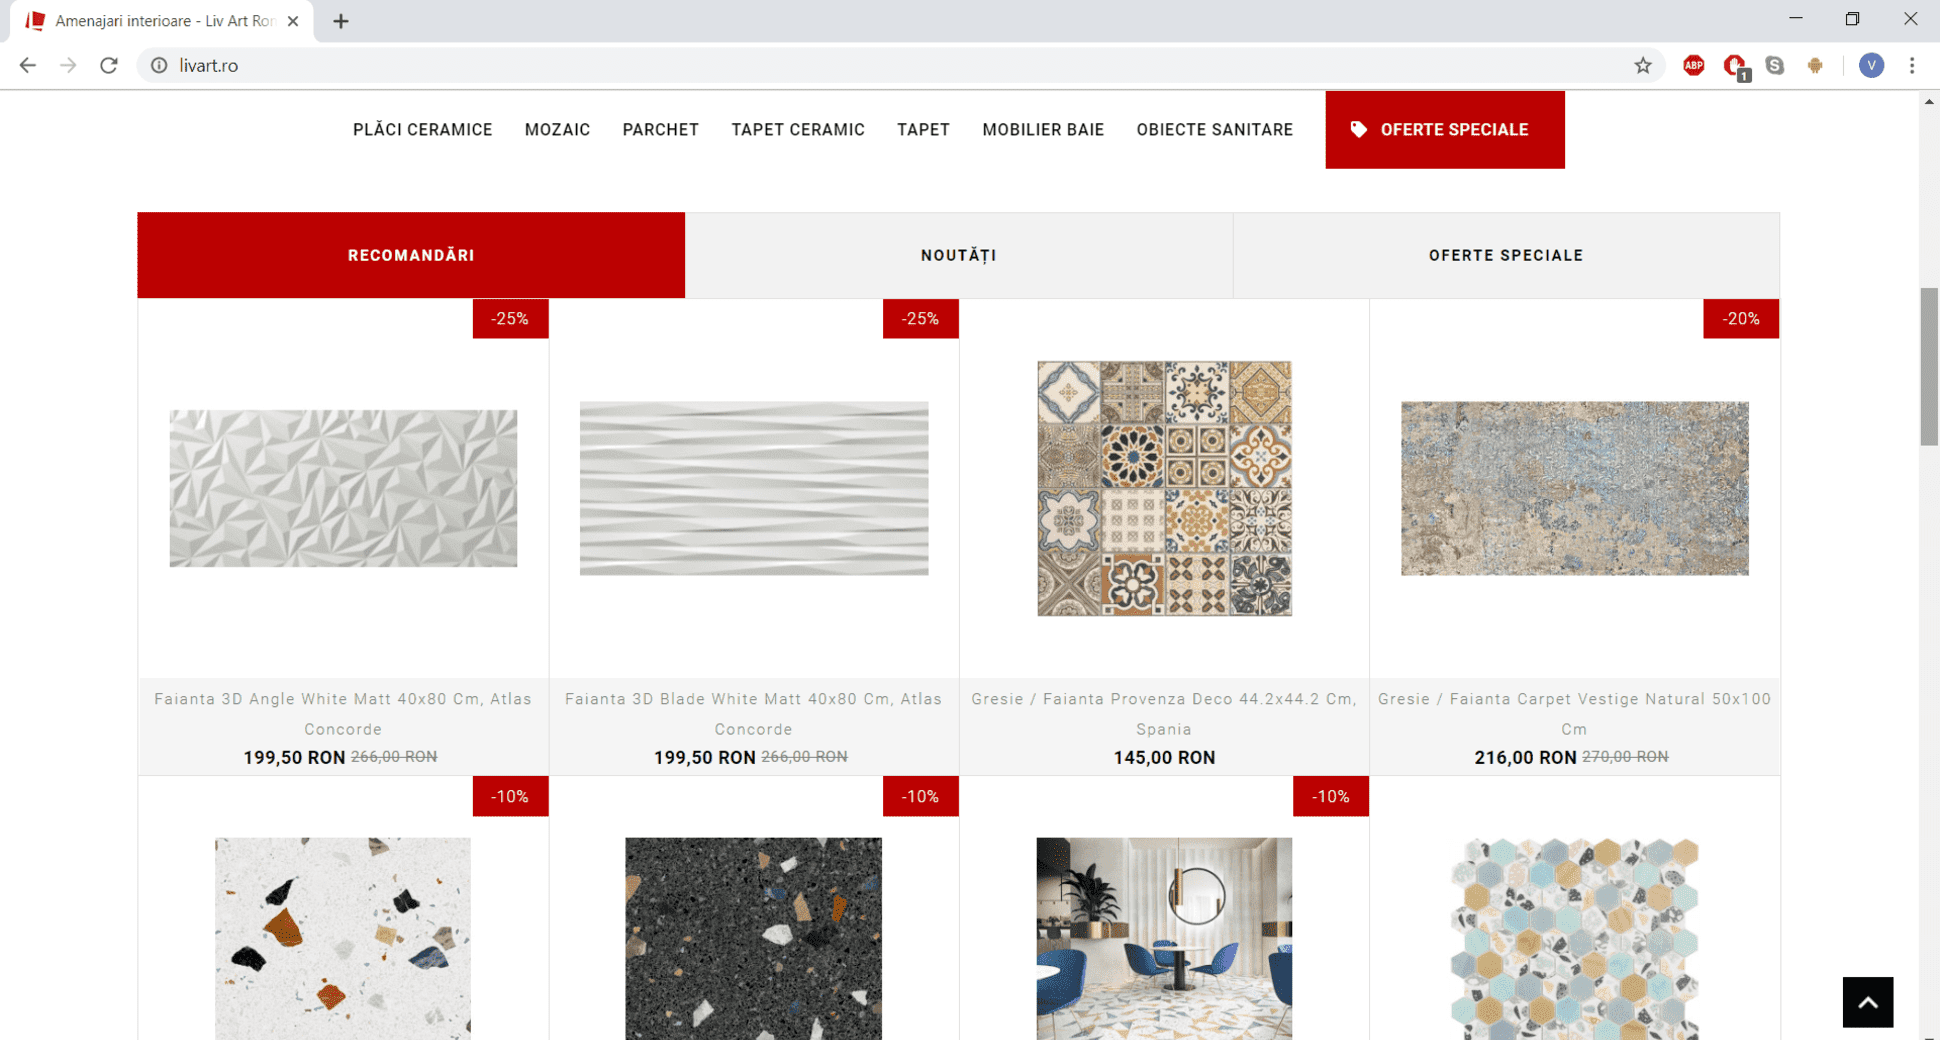Close the Amenajari interioare tab

click(x=293, y=21)
